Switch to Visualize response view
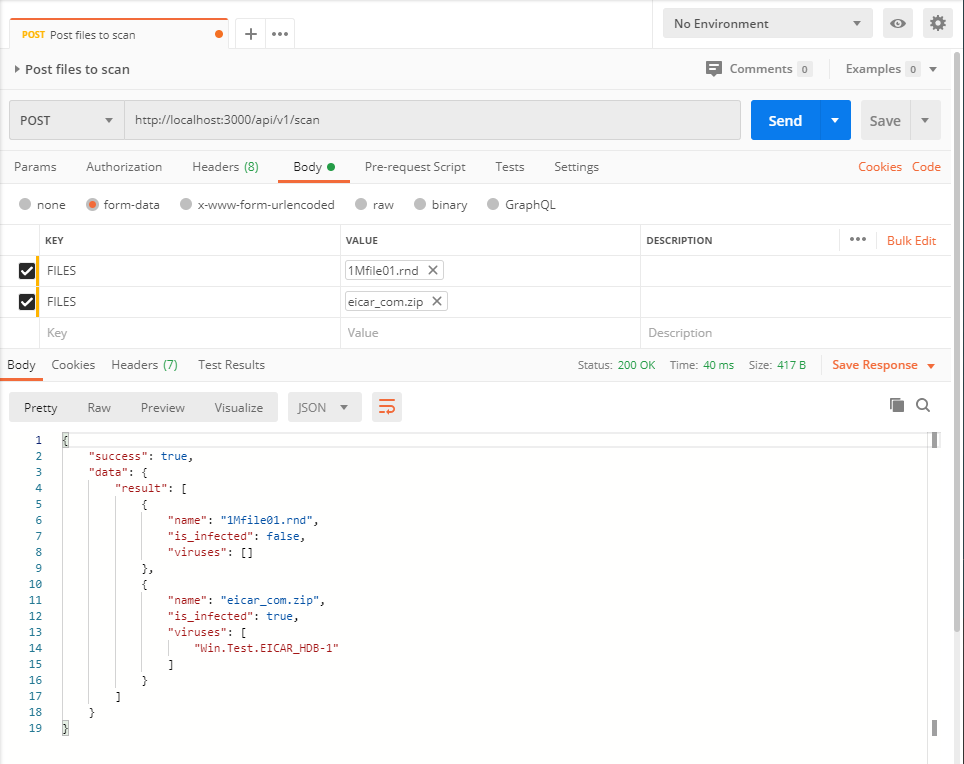This screenshot has height=764, width=964. click(239, 408)
